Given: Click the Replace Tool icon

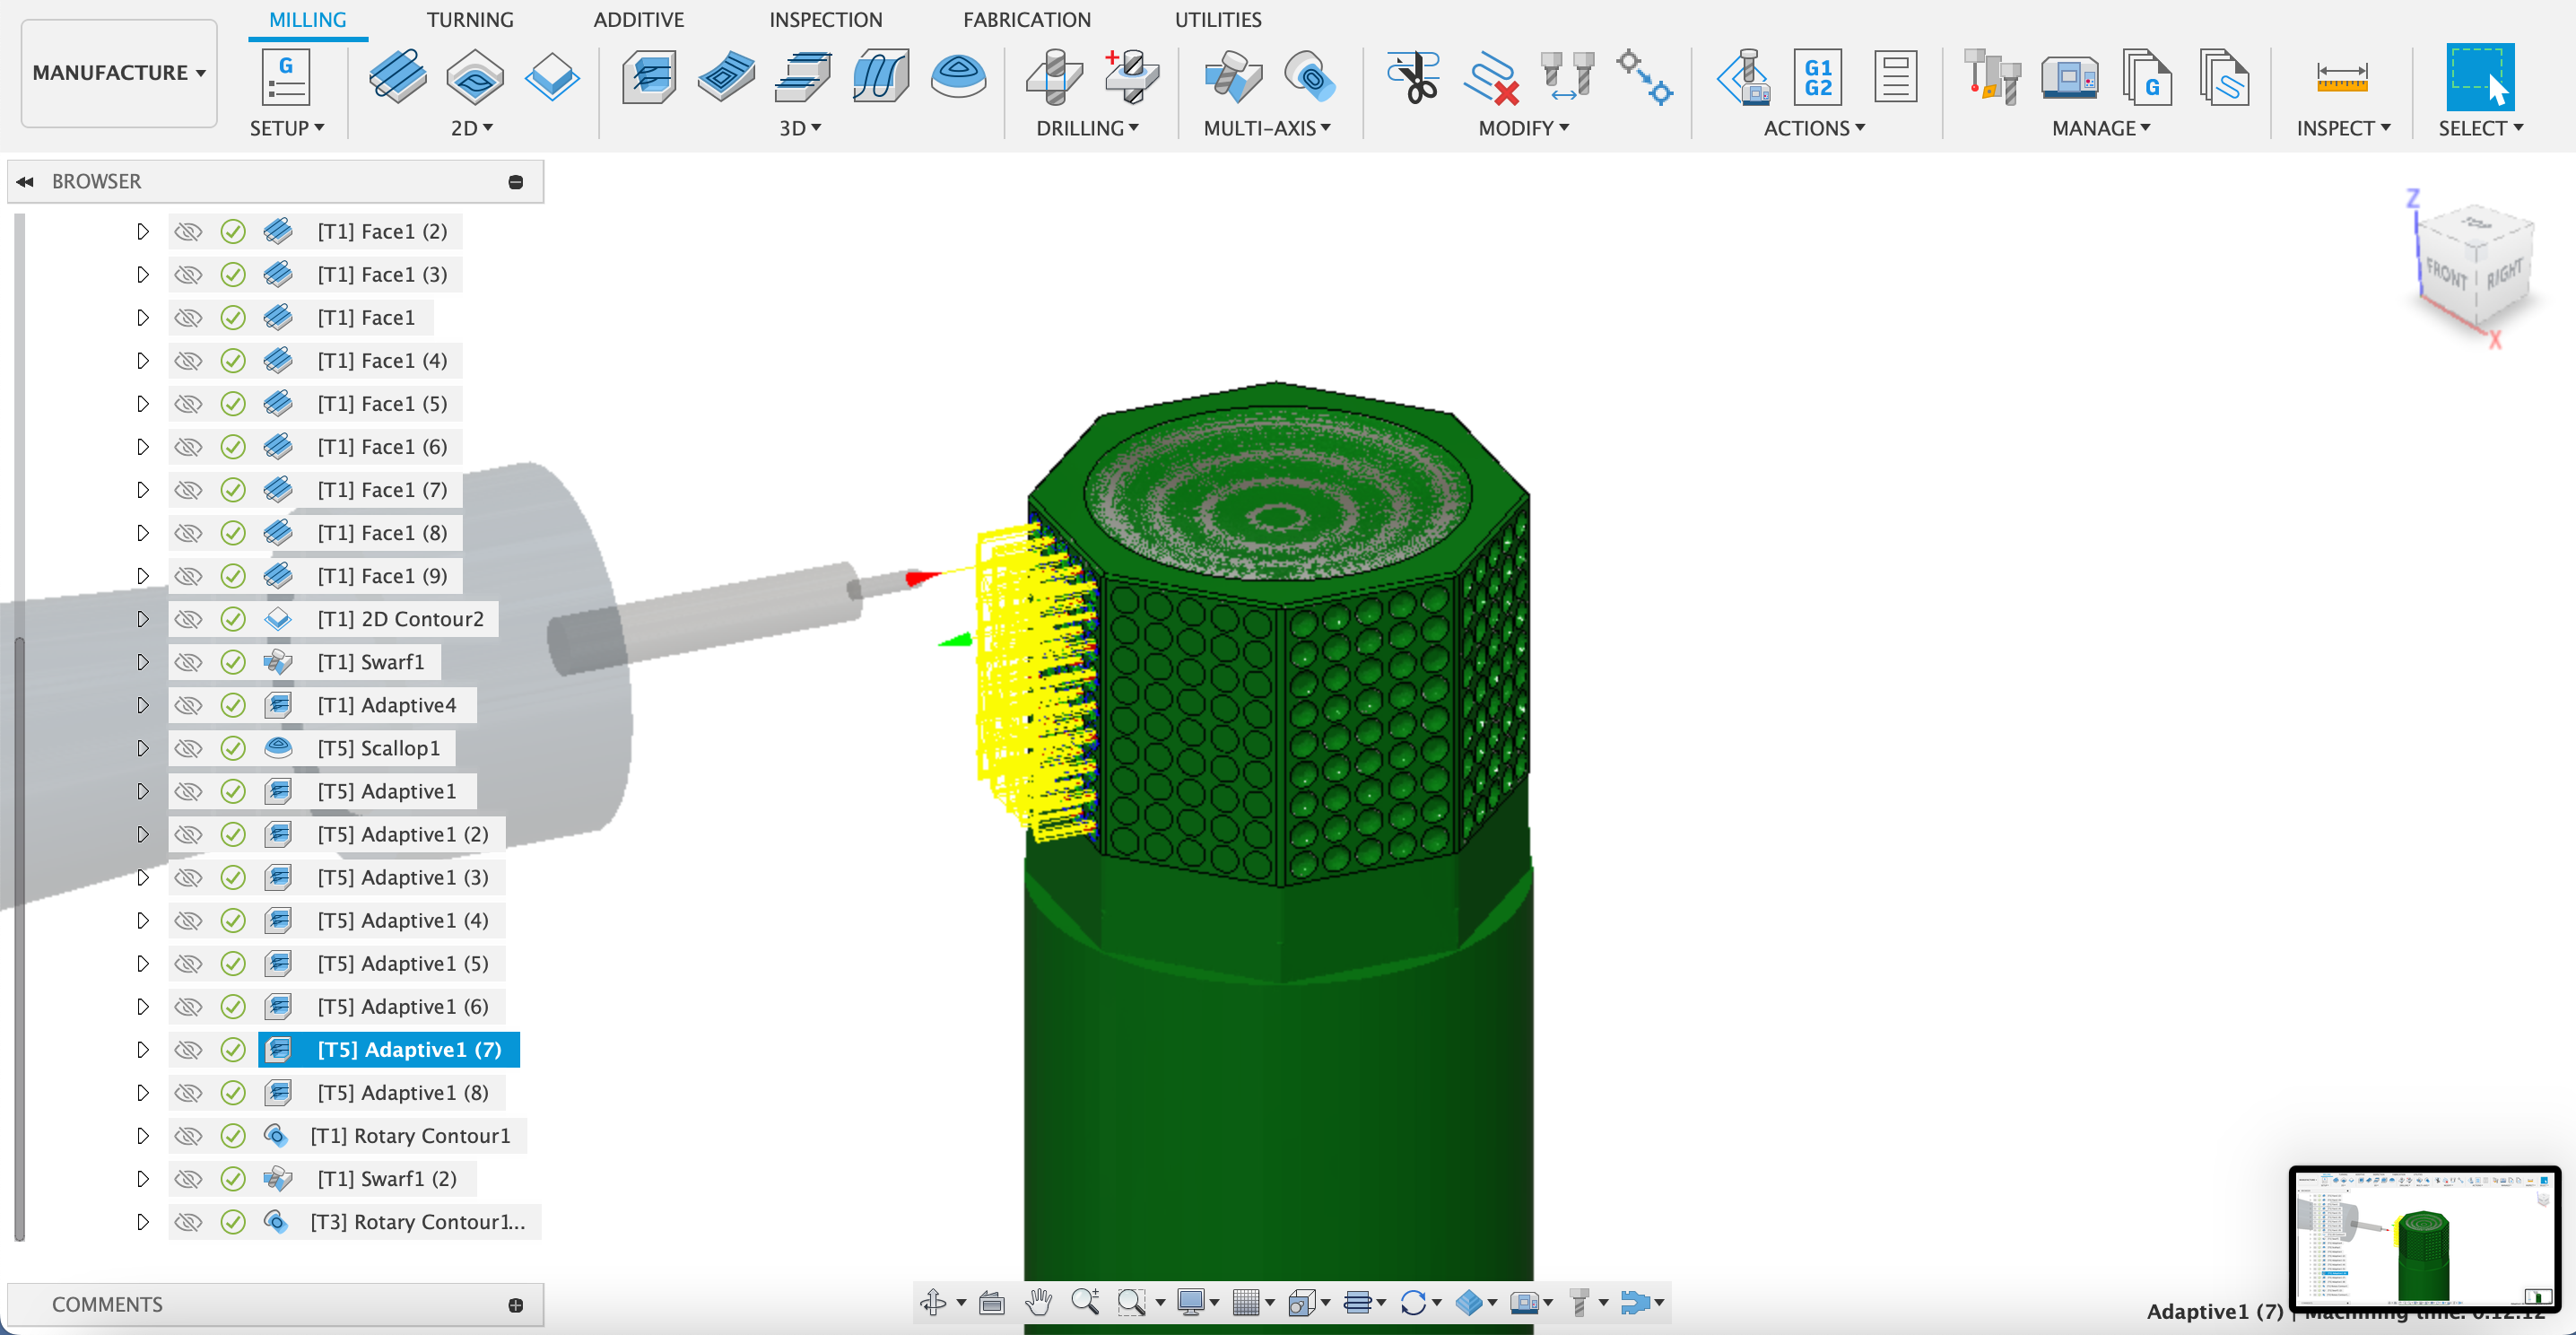Looking at the screenshot, I should (x=1567, y=77).
